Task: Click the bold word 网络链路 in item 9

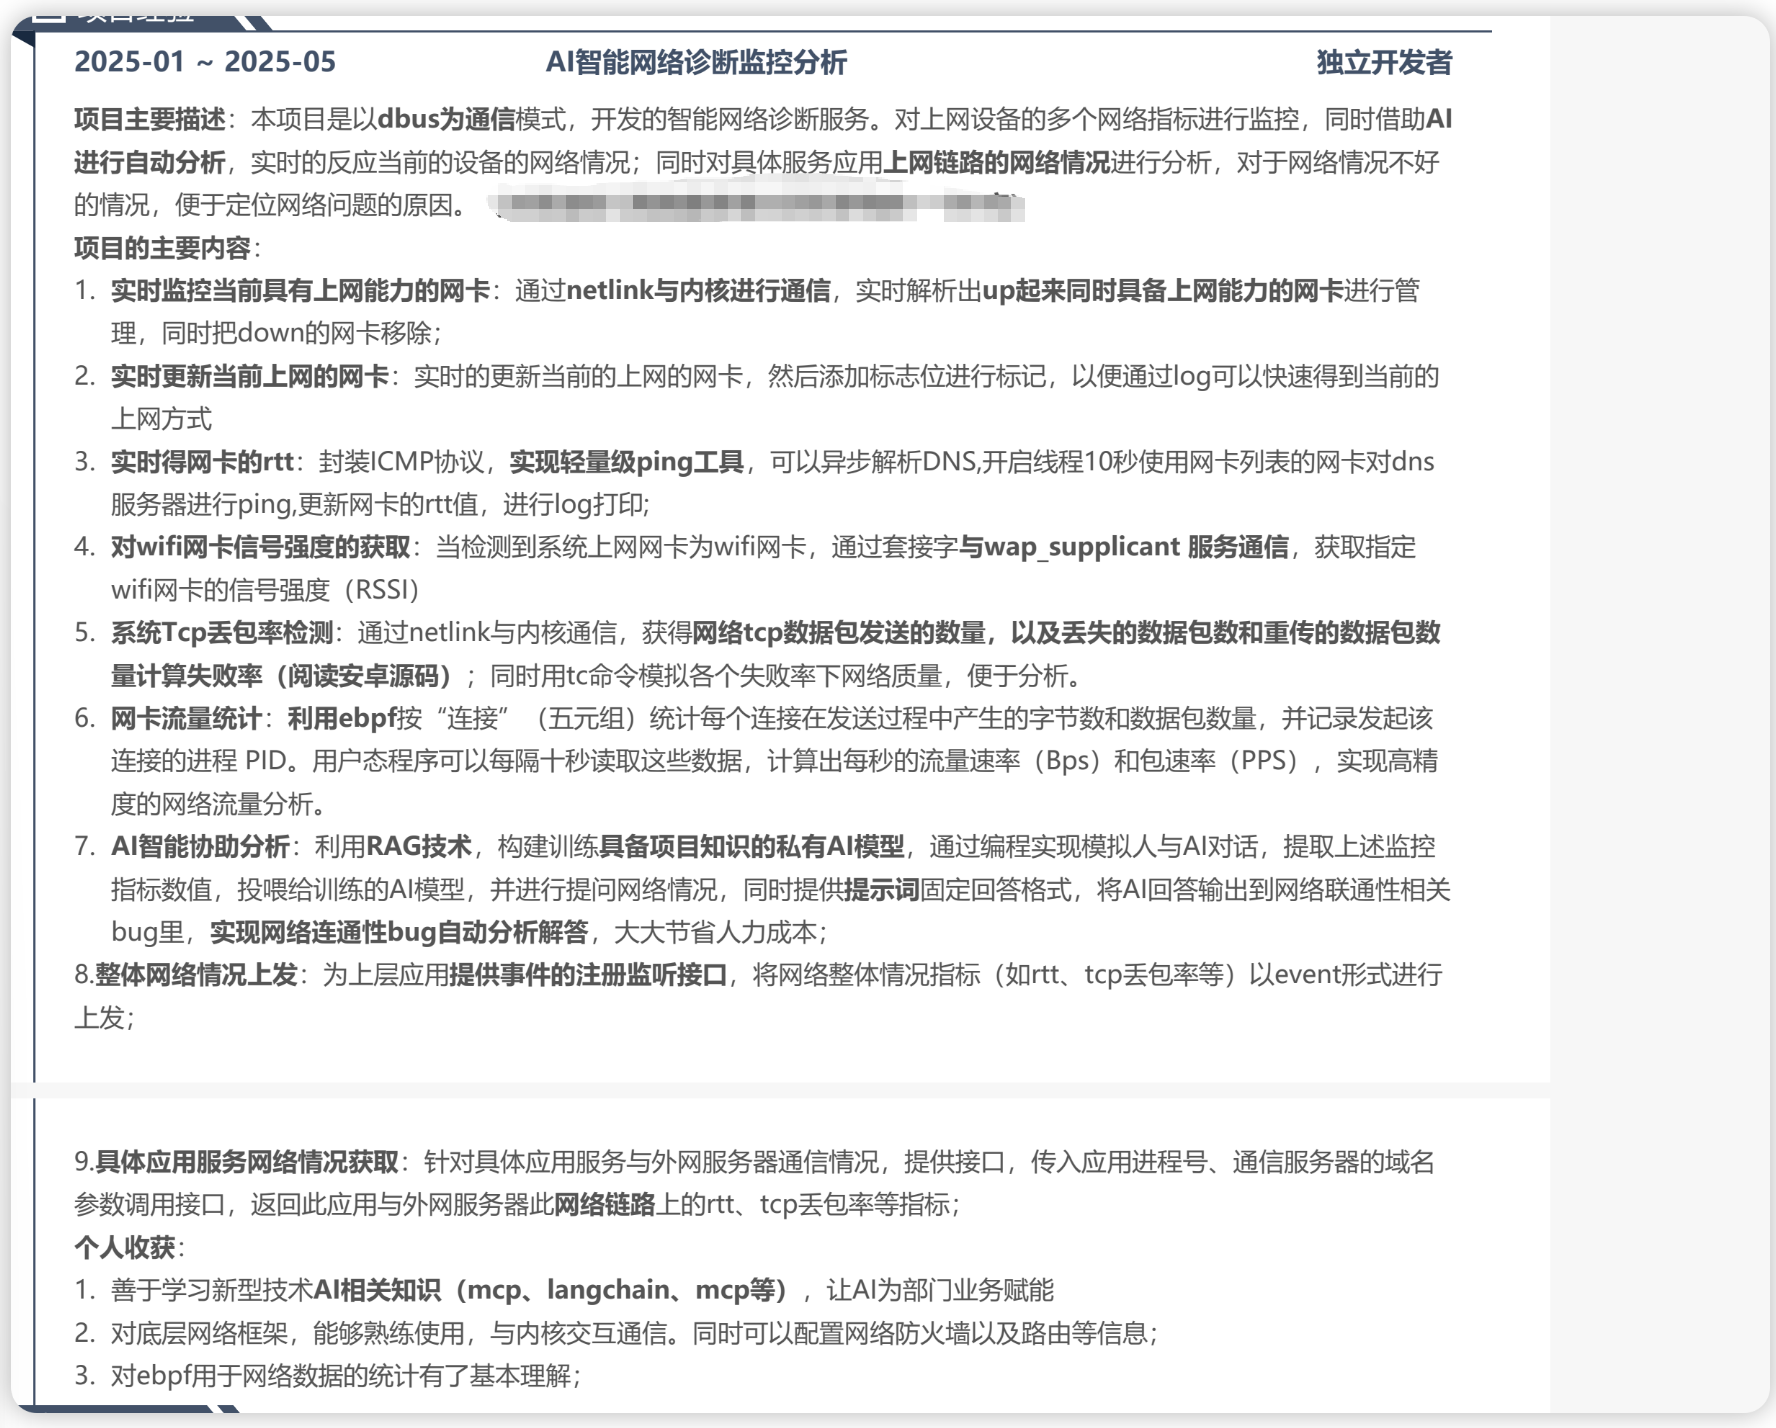Action: (604, 1204)
